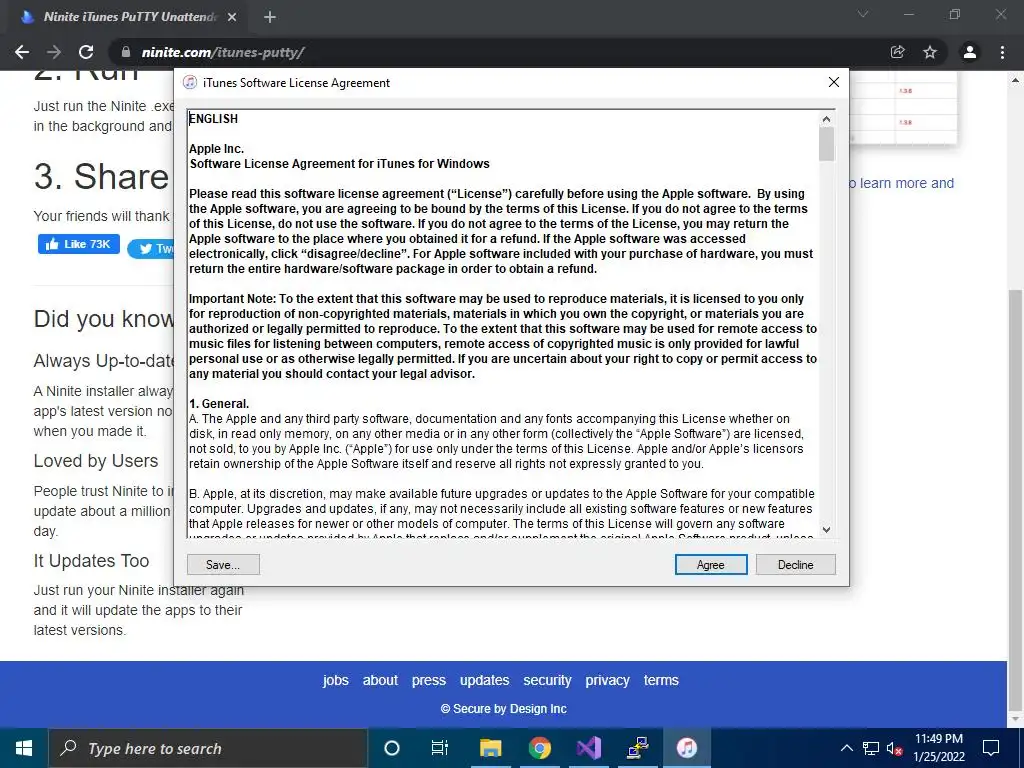
Task: Open the security footer link
Action: pos(547,680)
